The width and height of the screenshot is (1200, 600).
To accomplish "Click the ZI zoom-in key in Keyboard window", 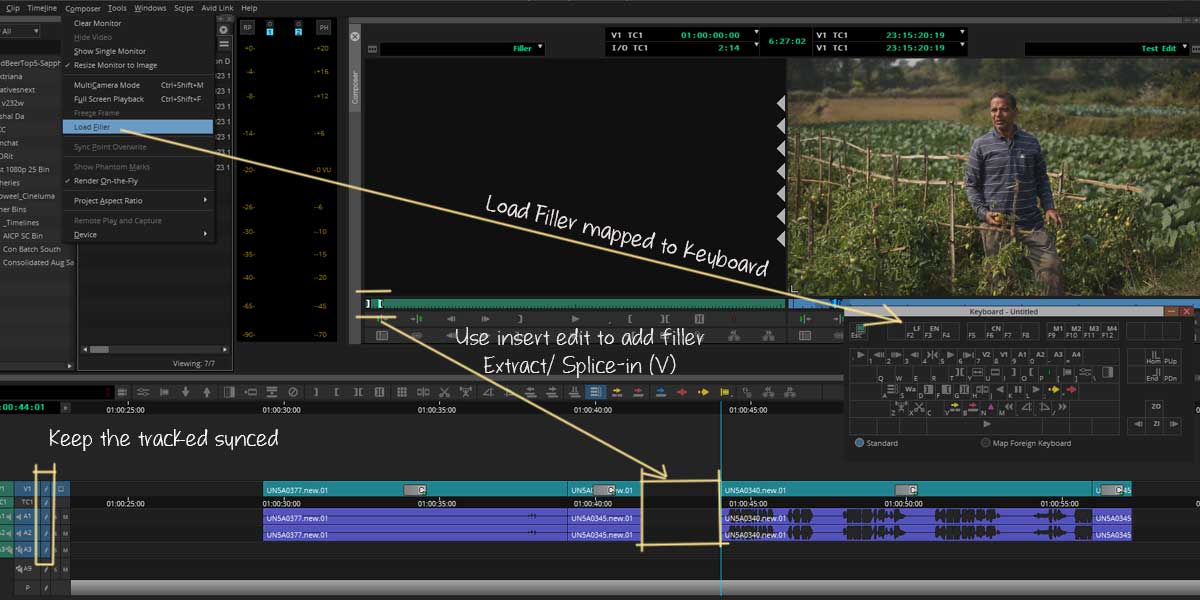I will pyautogui.click(x=1156, y=424).
